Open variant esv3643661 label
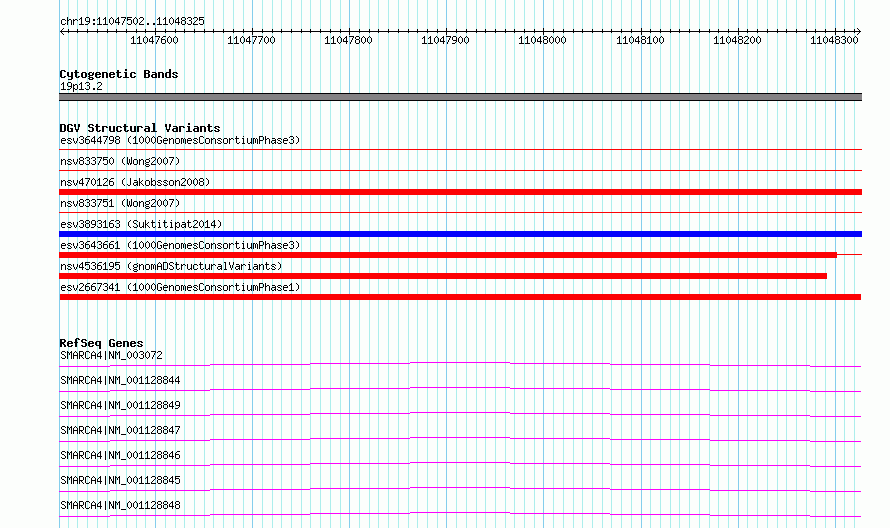Screen dimensions: 890x528 click(180, 245)
